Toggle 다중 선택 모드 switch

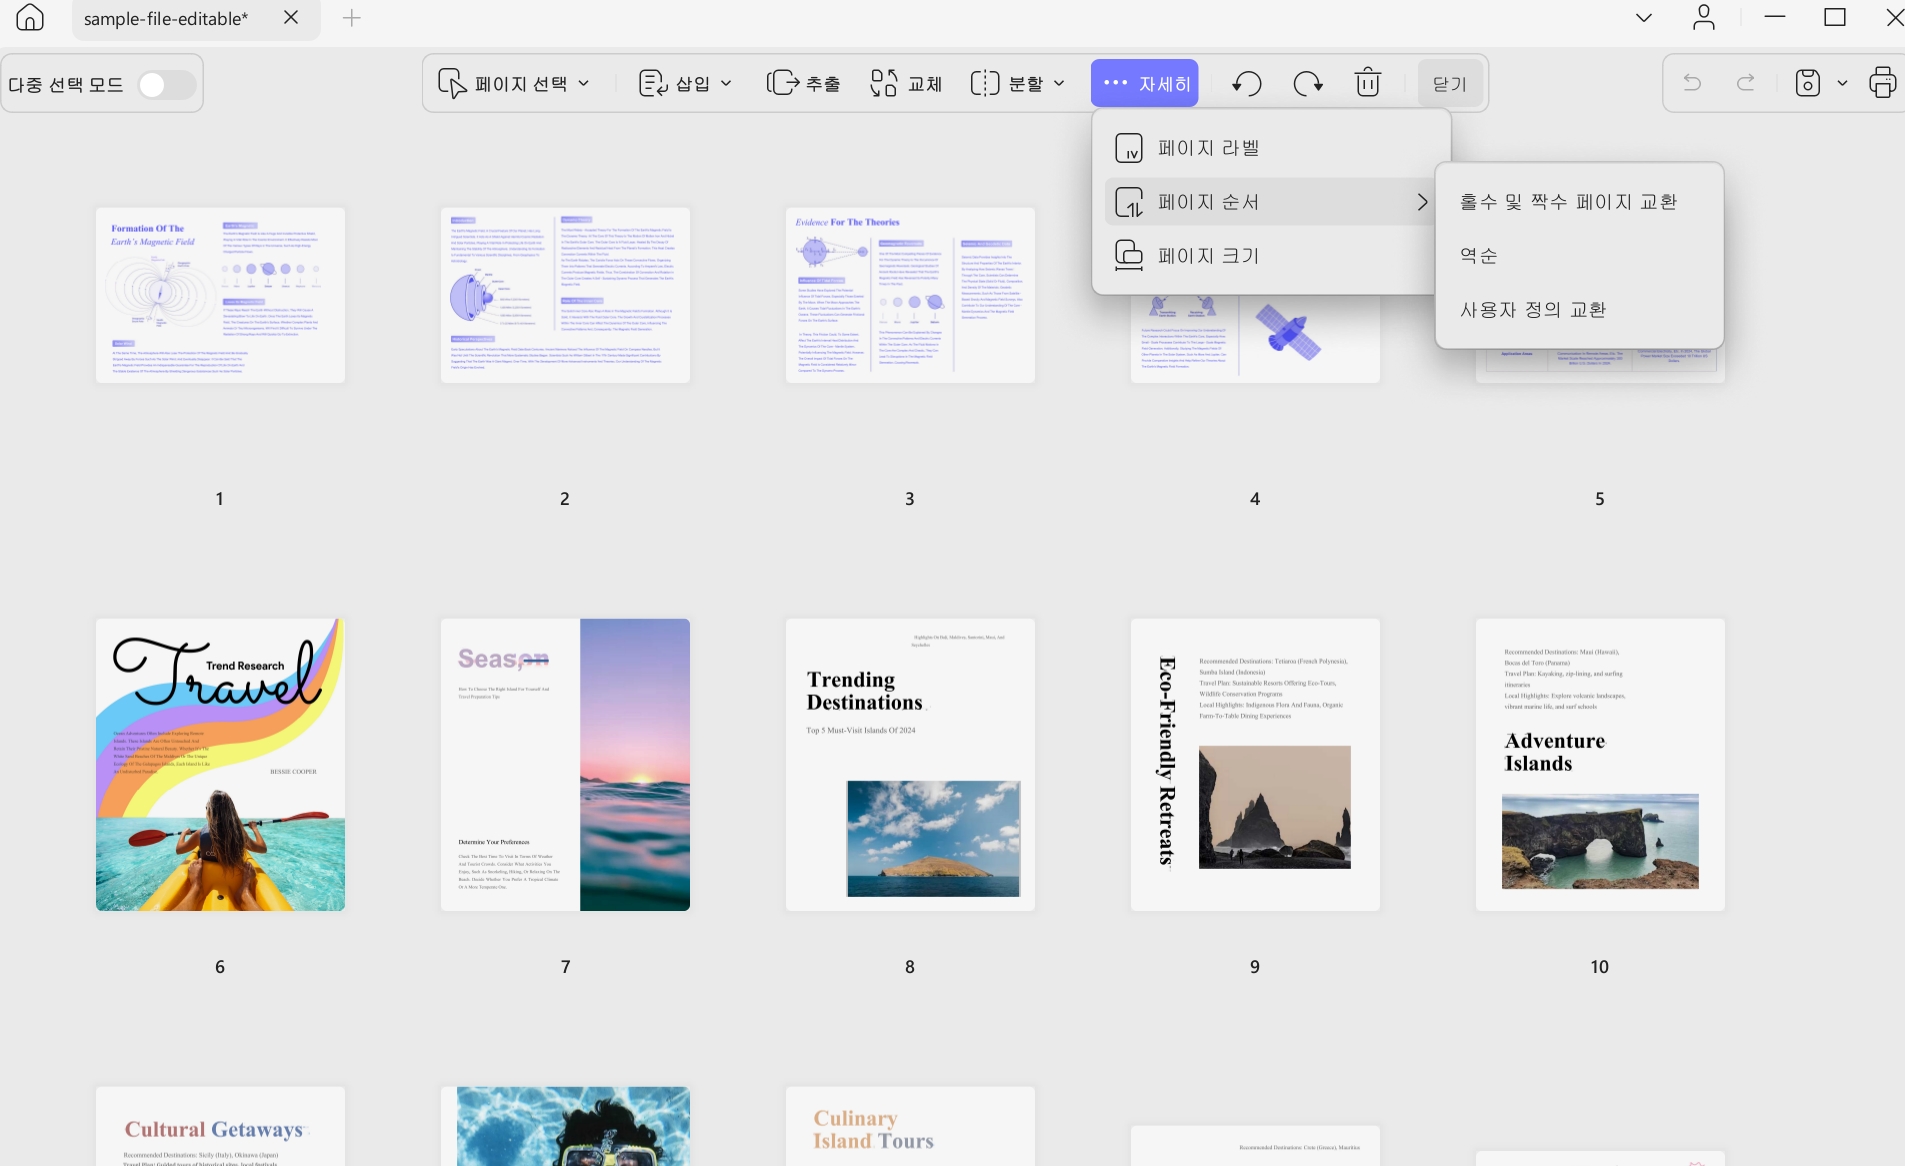[x=166, y=85]
